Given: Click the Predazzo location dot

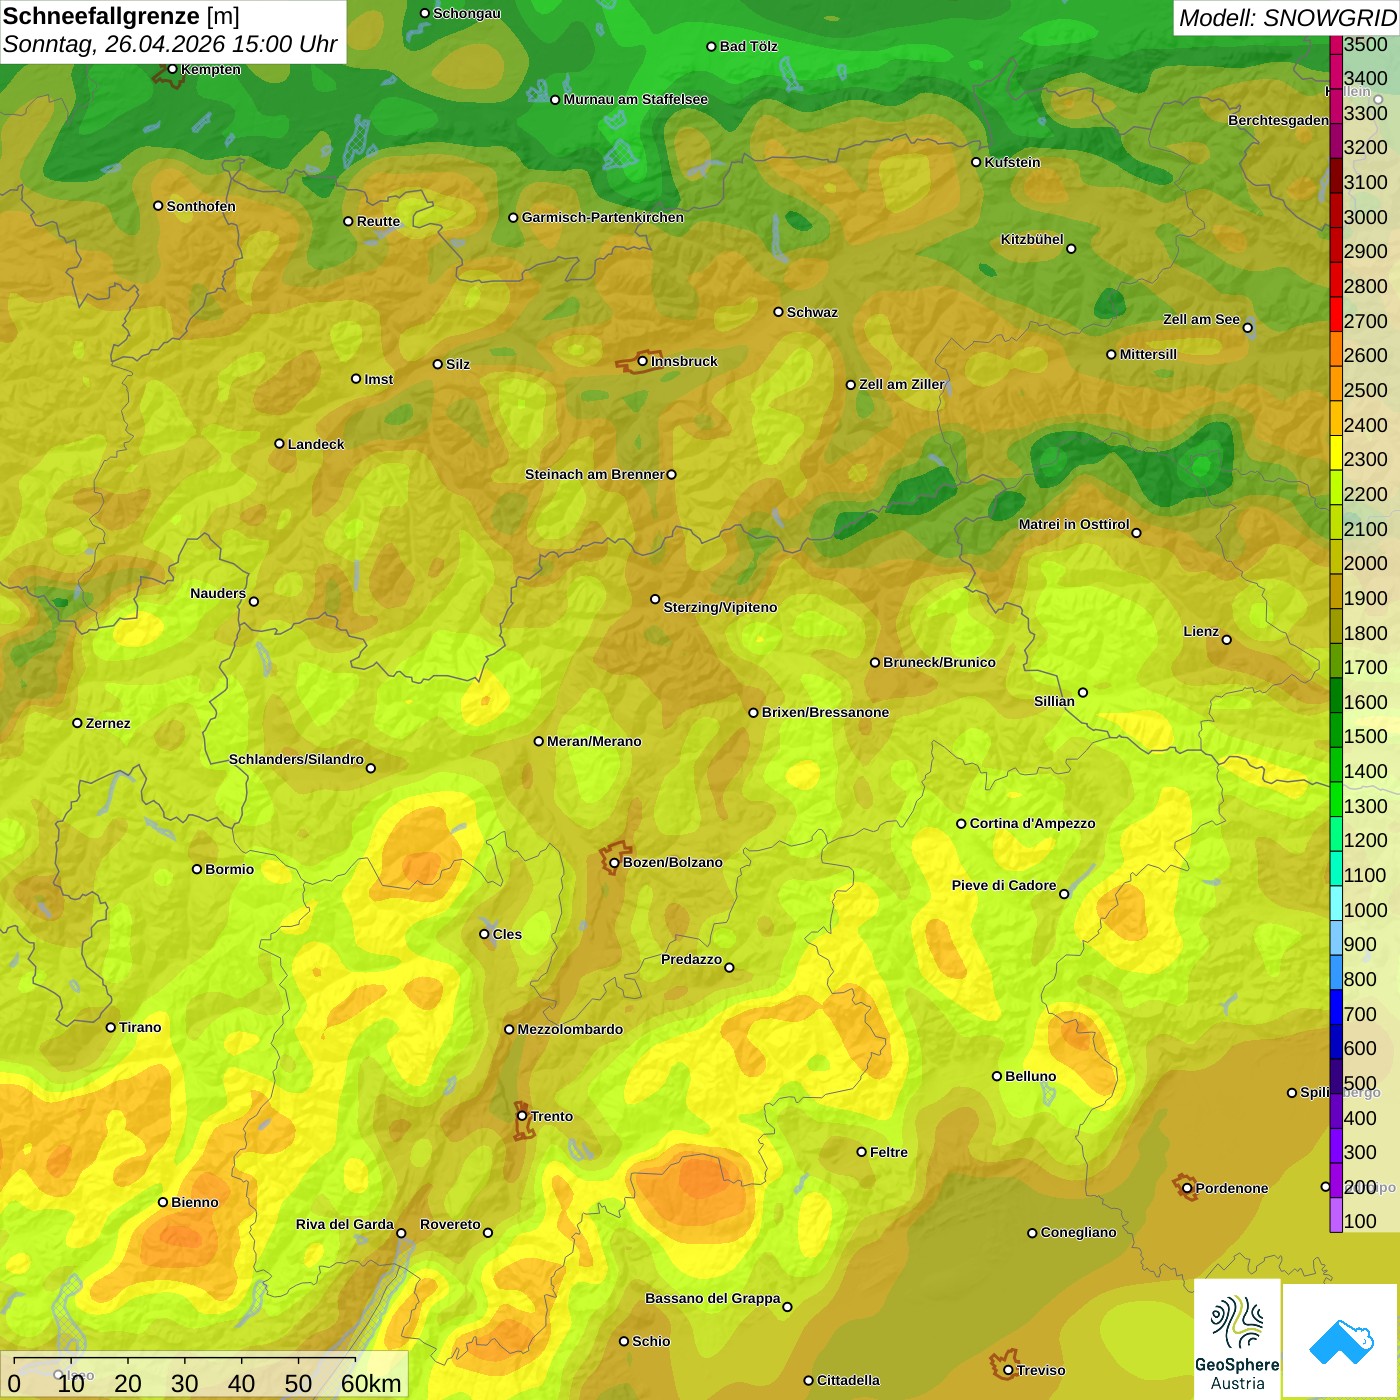Looking at the screenshot, I should coord(729,967).
